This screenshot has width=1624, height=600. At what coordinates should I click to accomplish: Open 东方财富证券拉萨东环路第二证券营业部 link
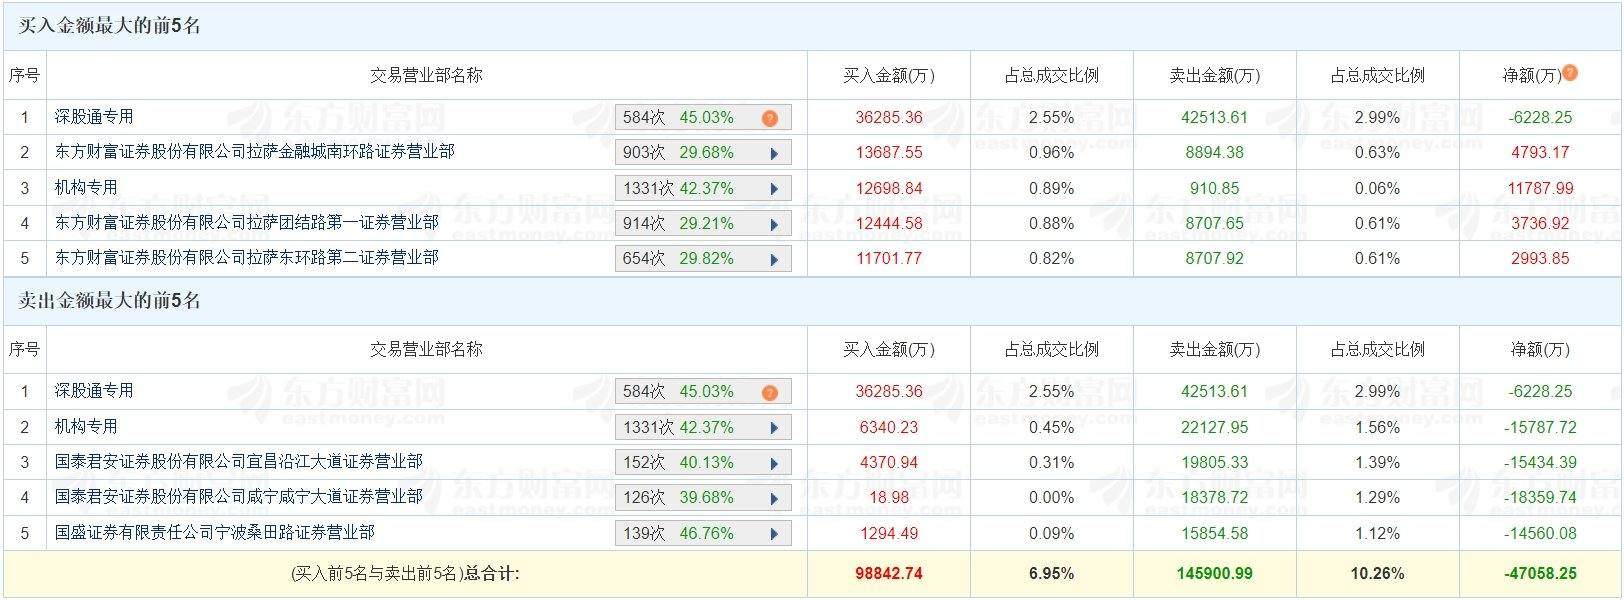pyautogui.click(x=246, y=258)
